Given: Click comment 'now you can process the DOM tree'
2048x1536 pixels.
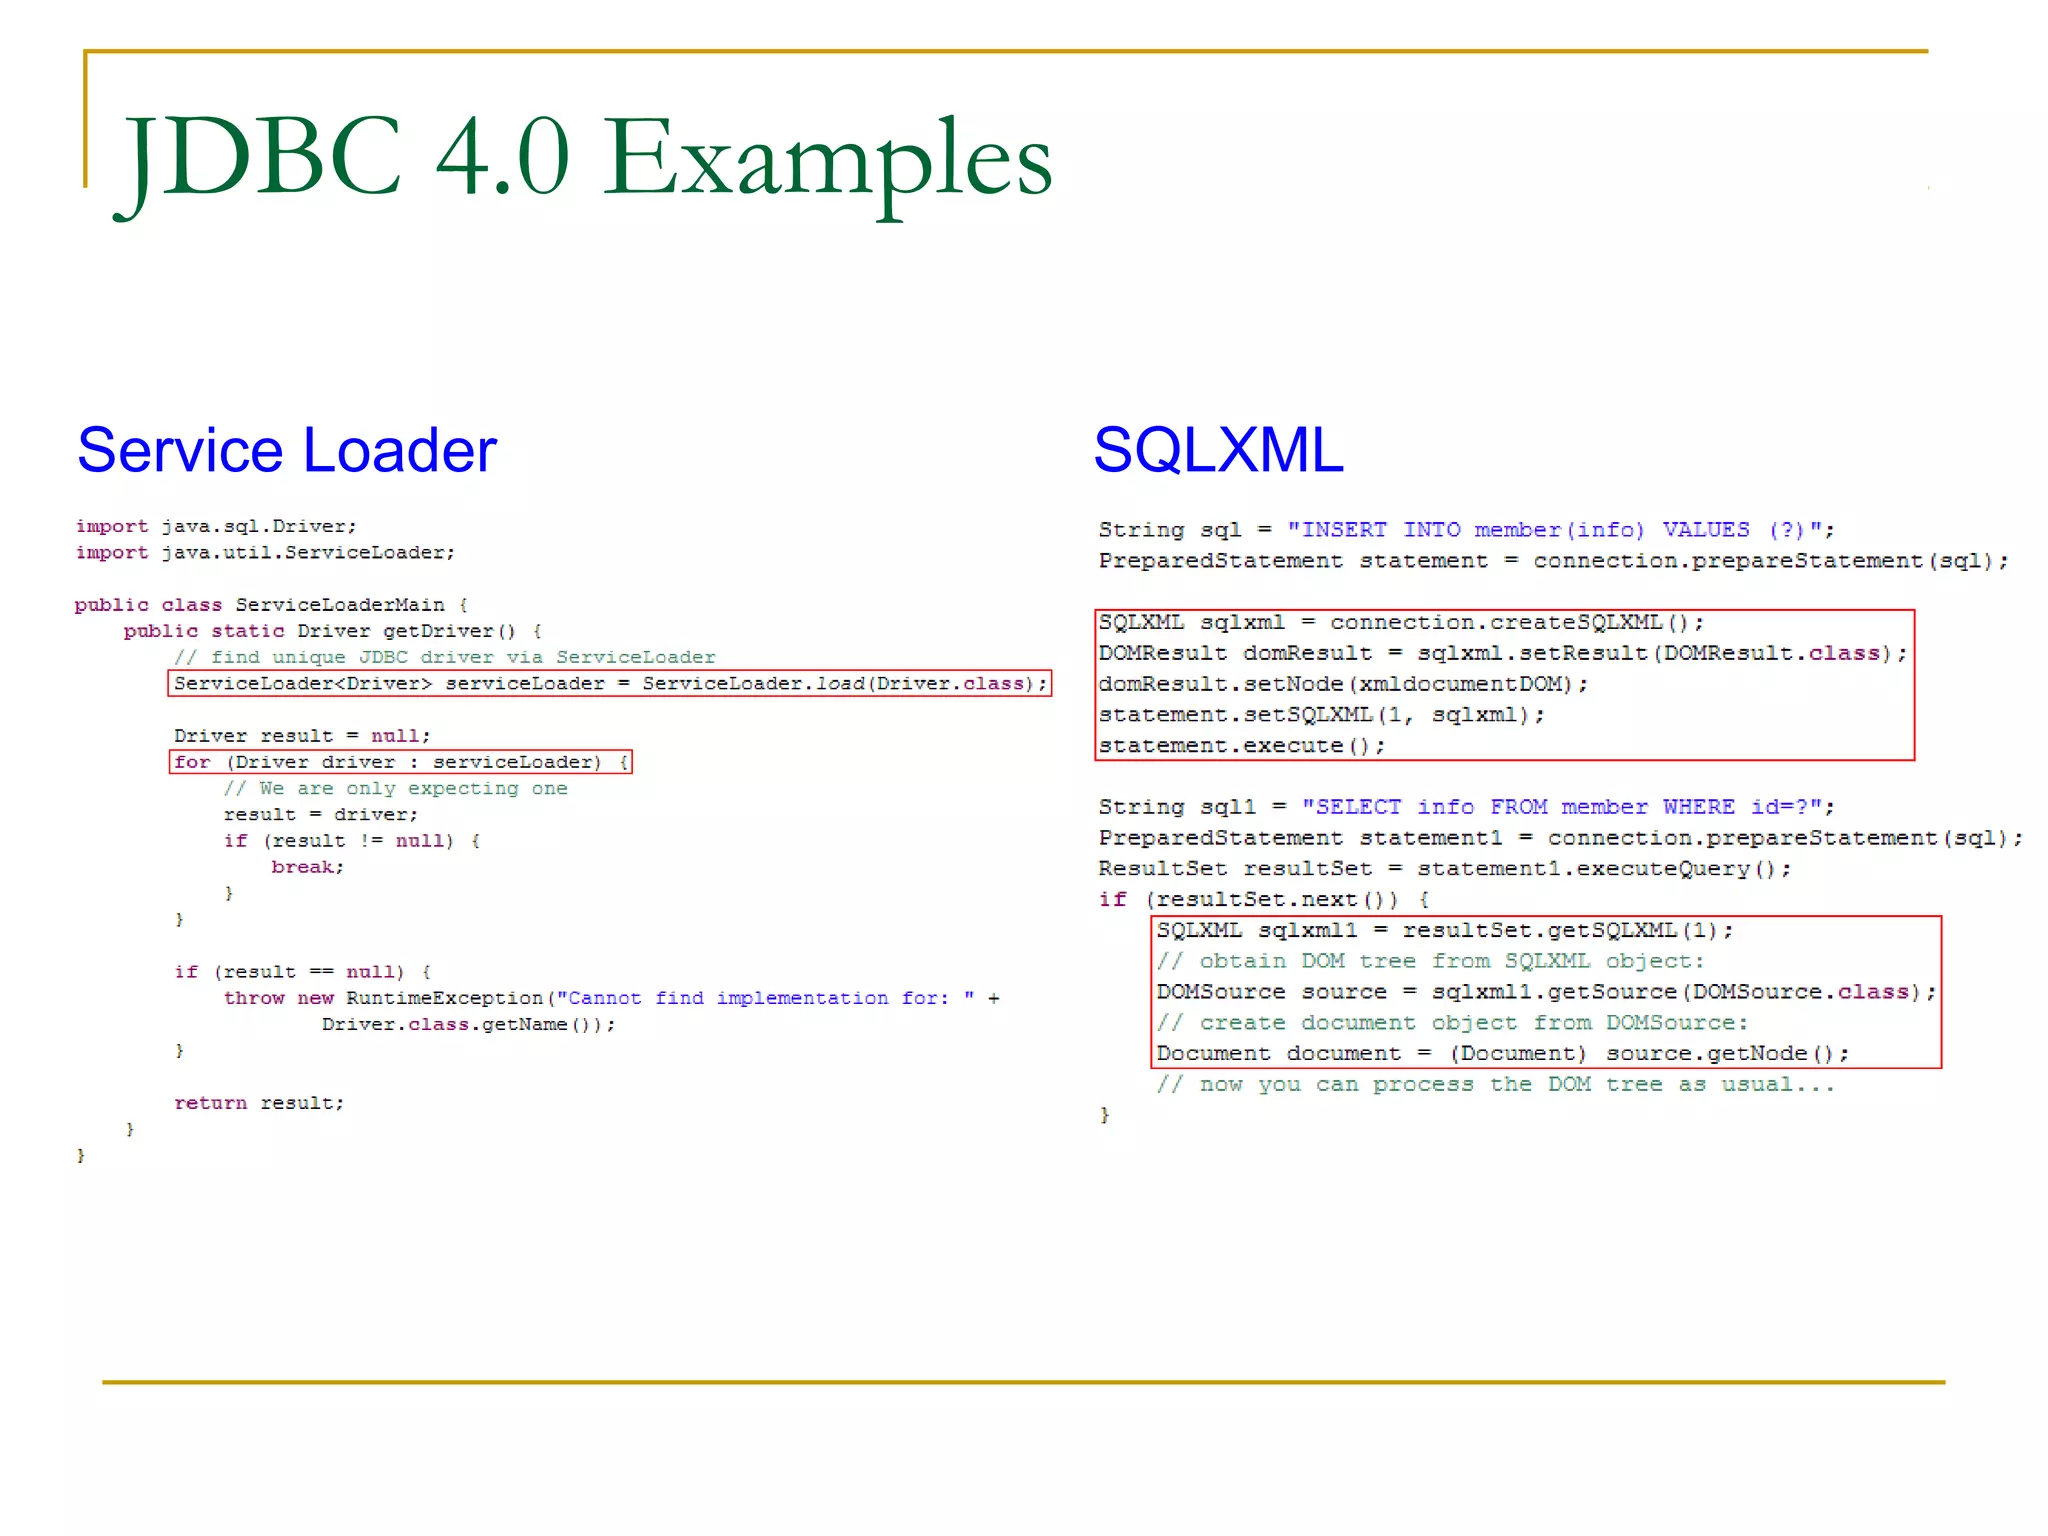Looking at the screenshot, I should tap(1497, 1084).
